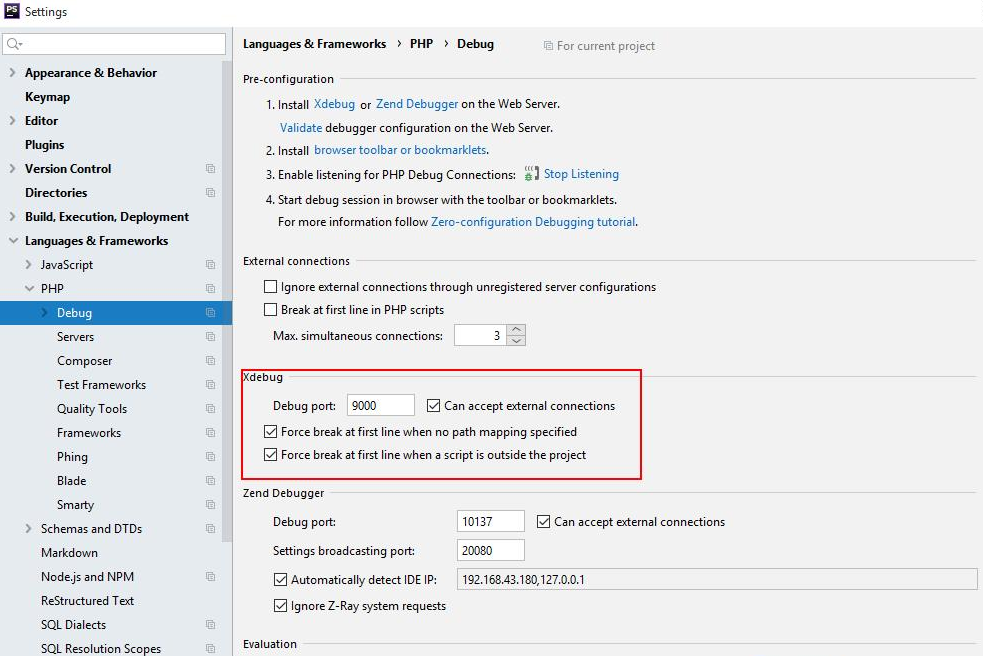Select ReStructured Text in the tree

[87, 601]
